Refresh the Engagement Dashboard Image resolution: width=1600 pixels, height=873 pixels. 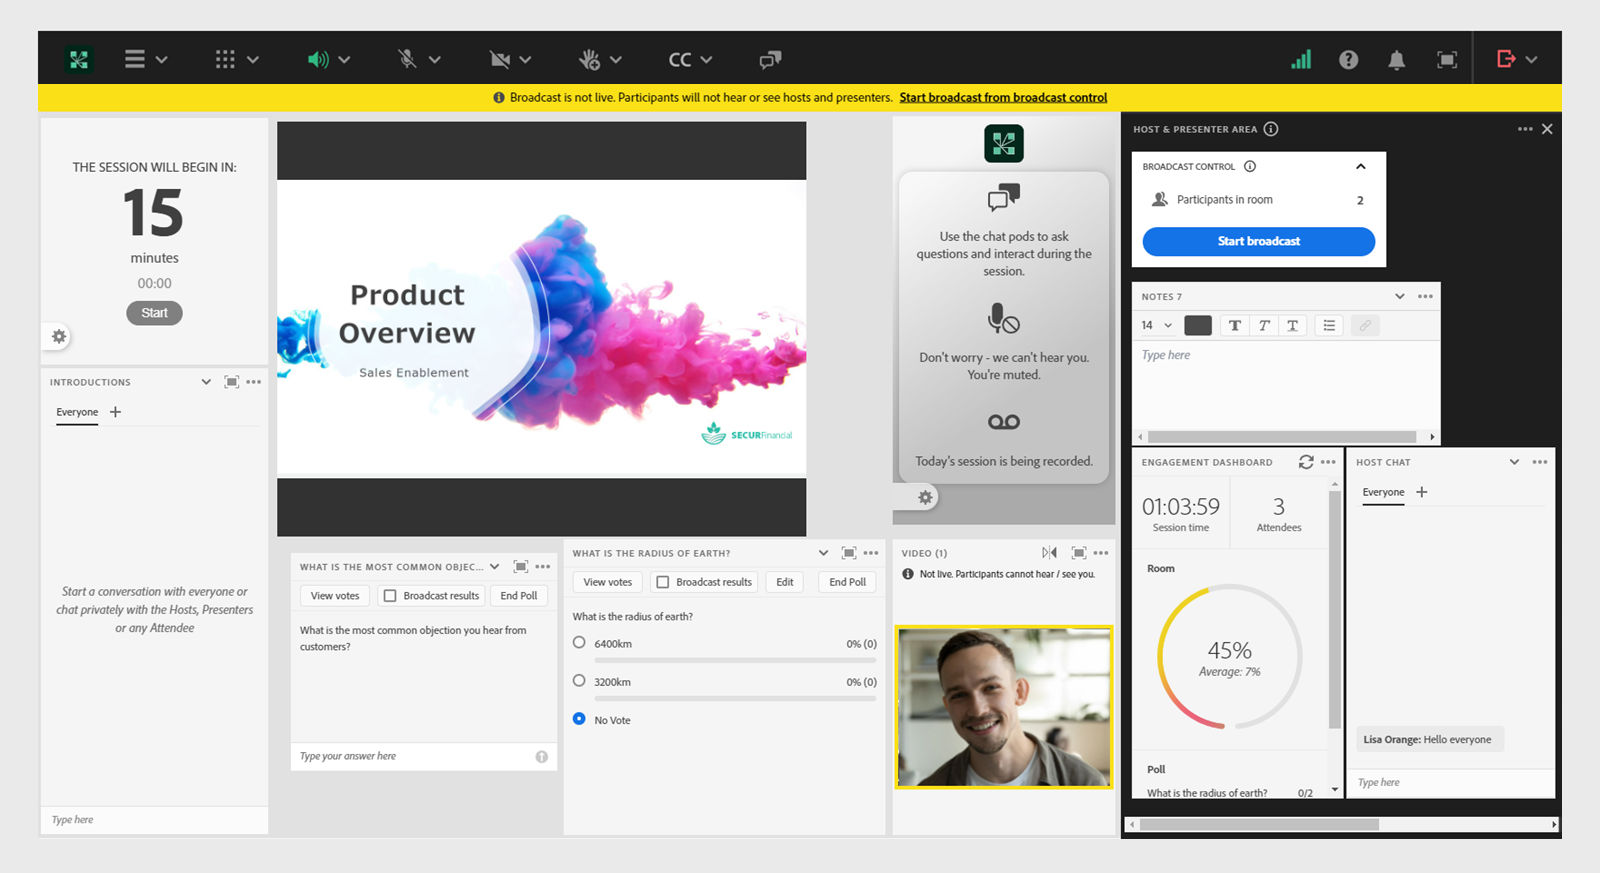point(1305,462)
